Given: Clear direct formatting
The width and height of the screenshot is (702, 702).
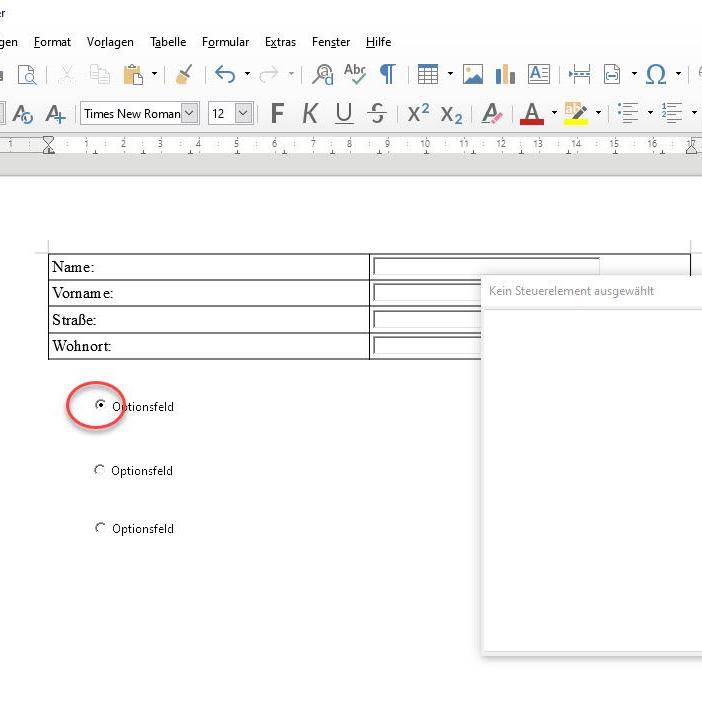Looking at the screenshot, I should 492,113.
